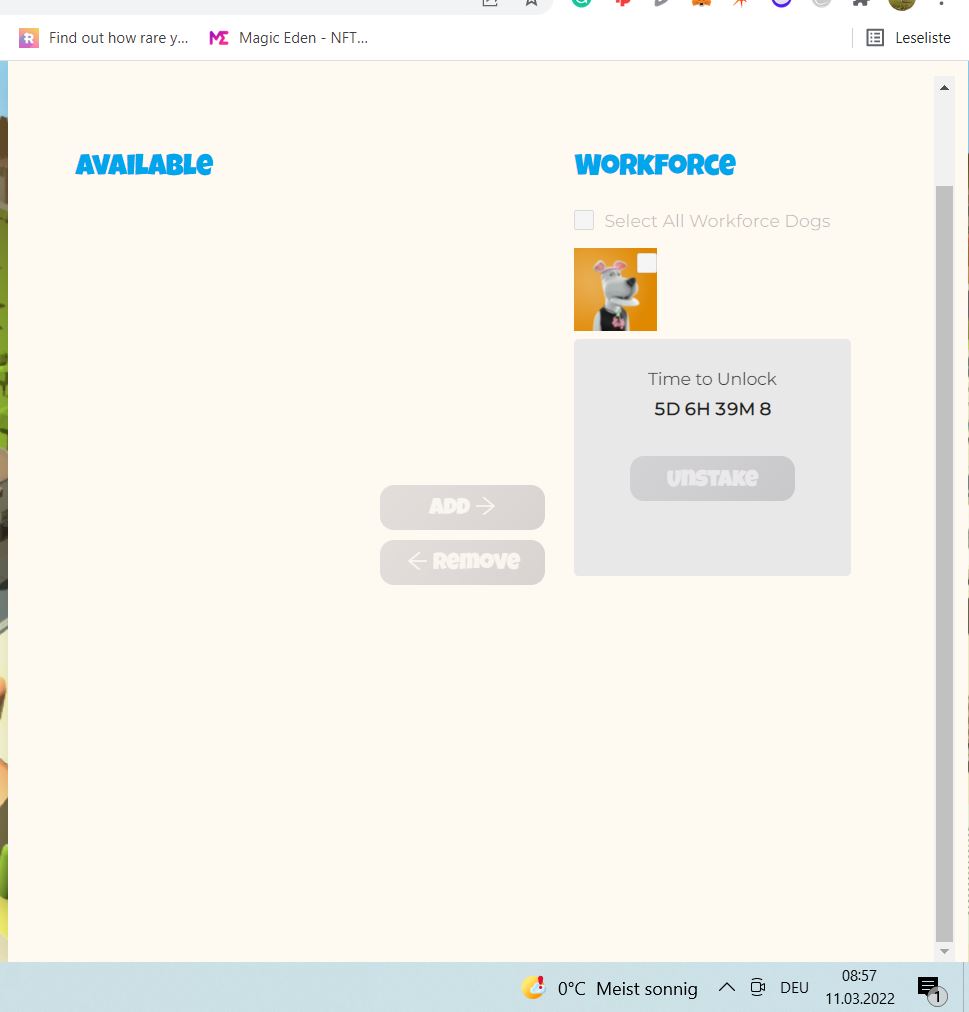Click the page scrollbar down arrow
This screenshot has height=1012, width=969.
point(944,951)
